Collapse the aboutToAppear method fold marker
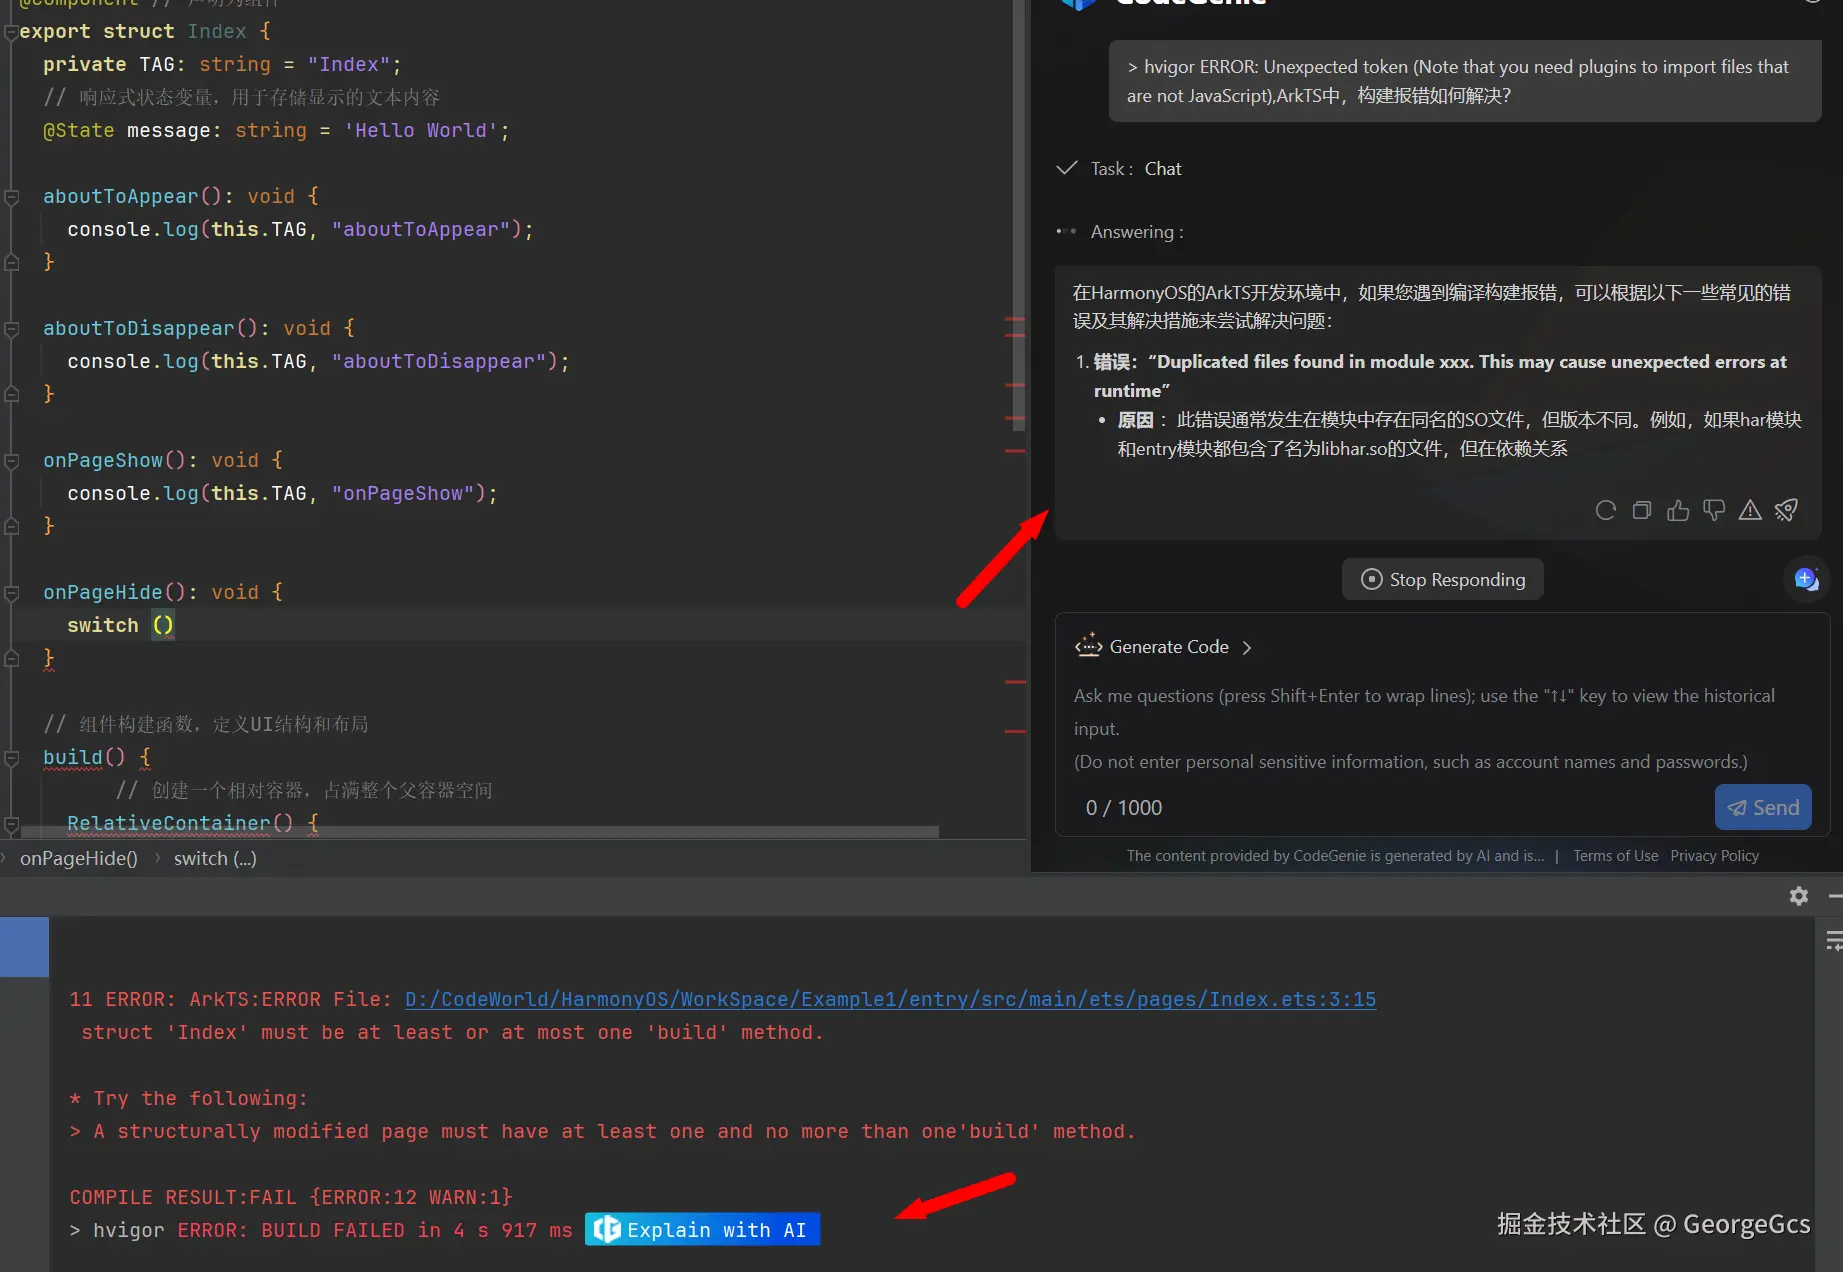 (12, 197)
